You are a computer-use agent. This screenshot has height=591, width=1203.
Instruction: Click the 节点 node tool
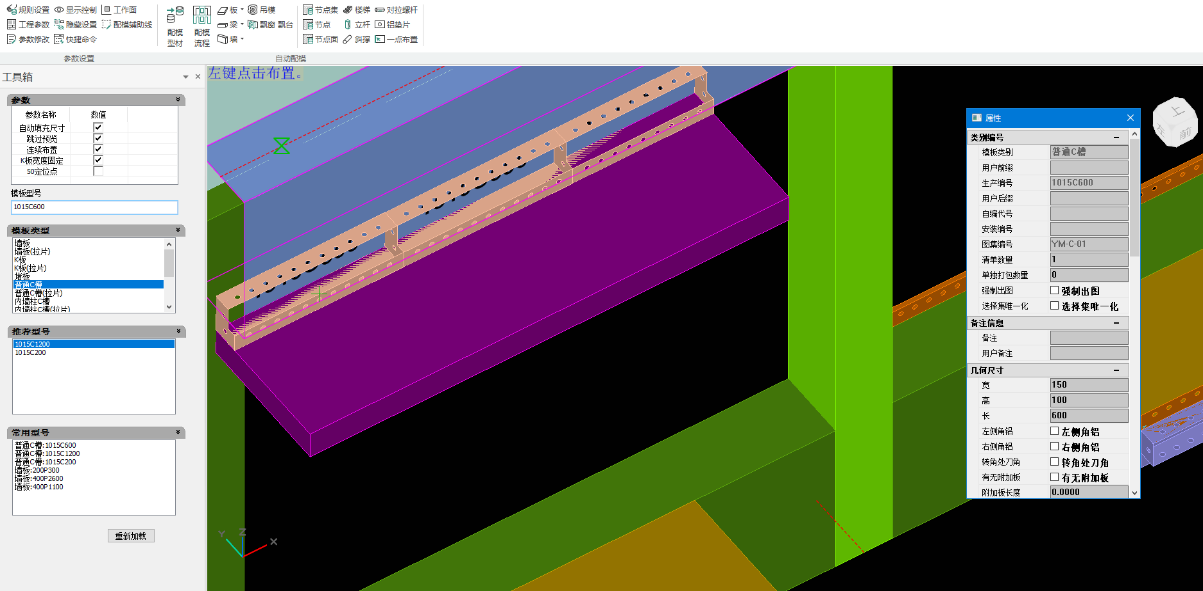316,24
